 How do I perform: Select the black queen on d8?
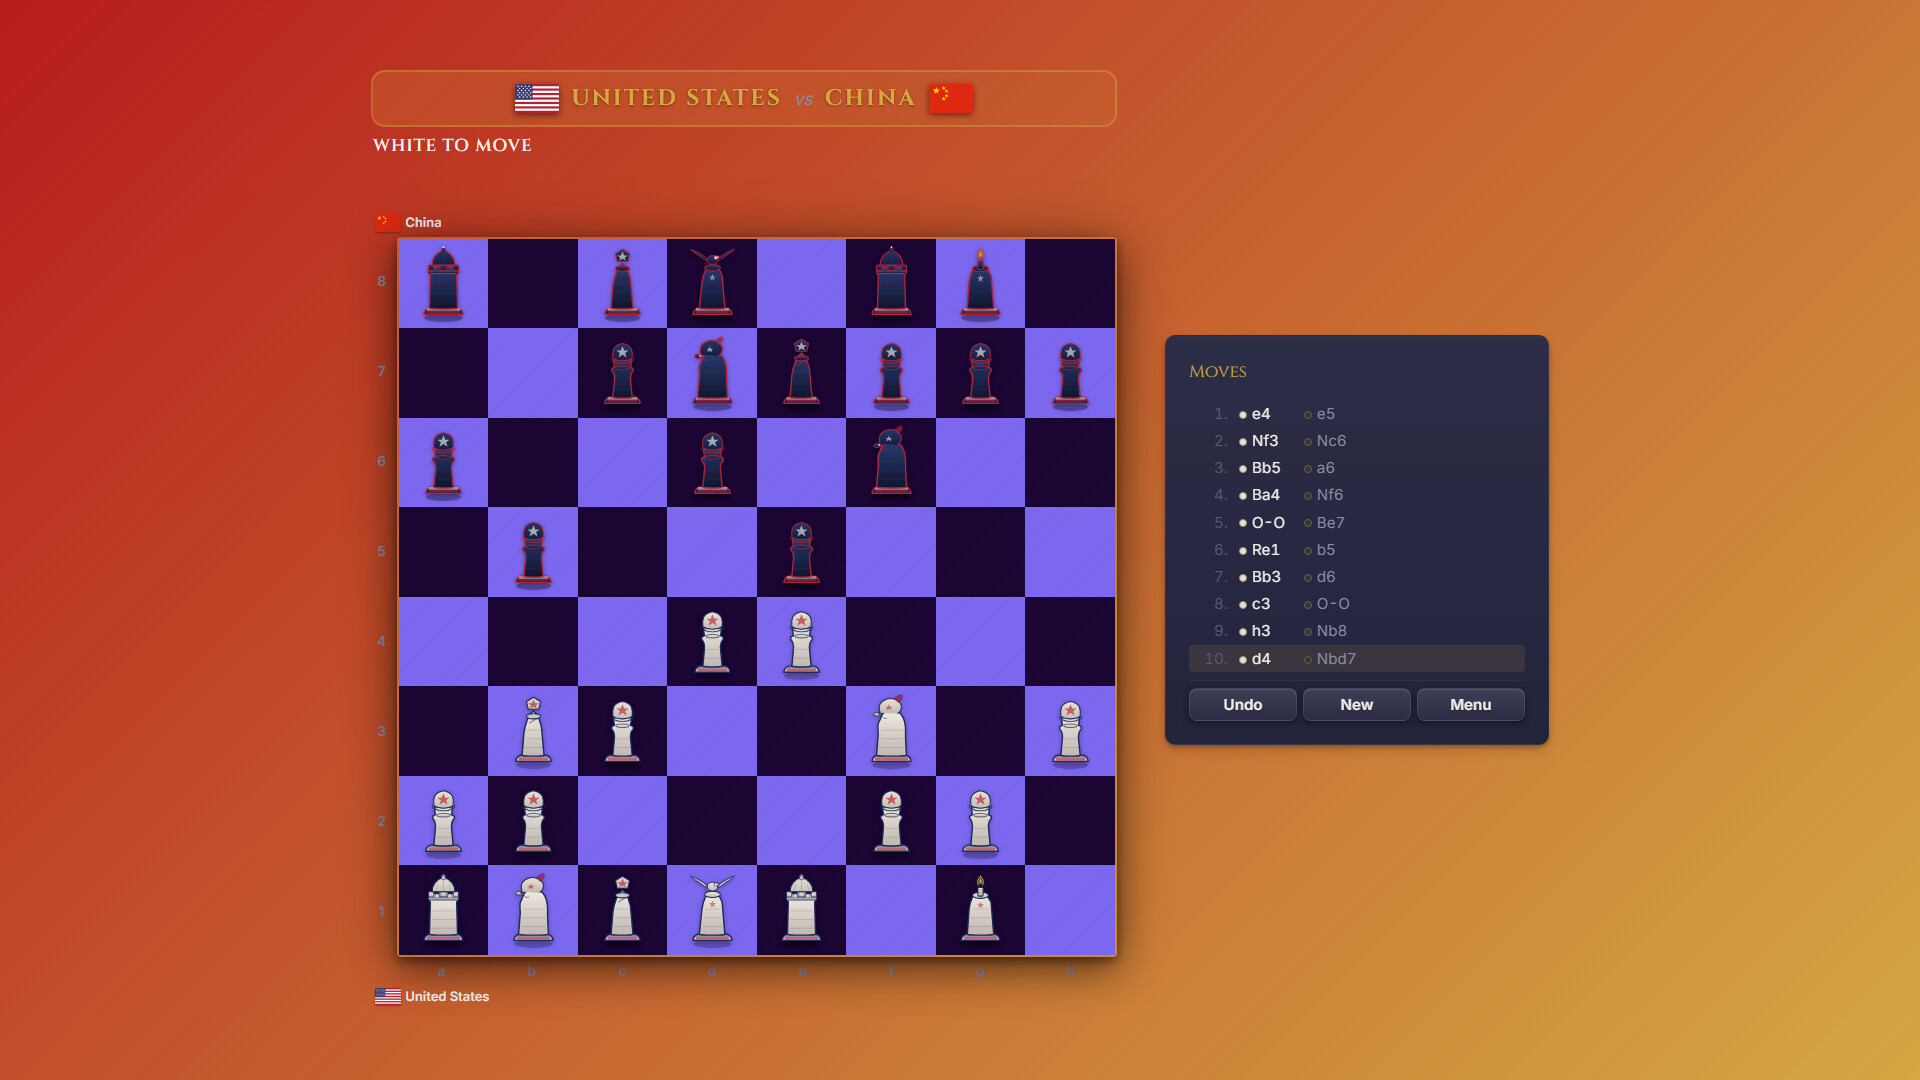[713, 281]
